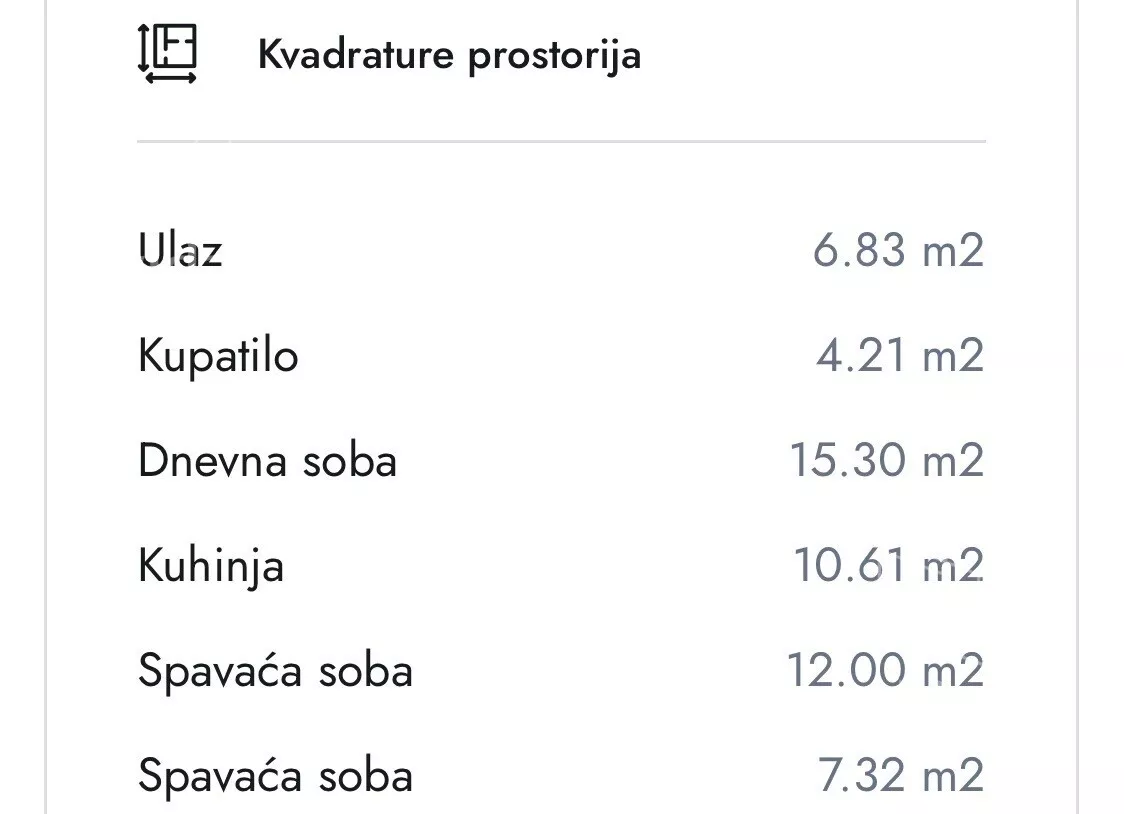The image size is (1124, 814).
Task: Click the Kuhinja room name
Action: (212, 565)
